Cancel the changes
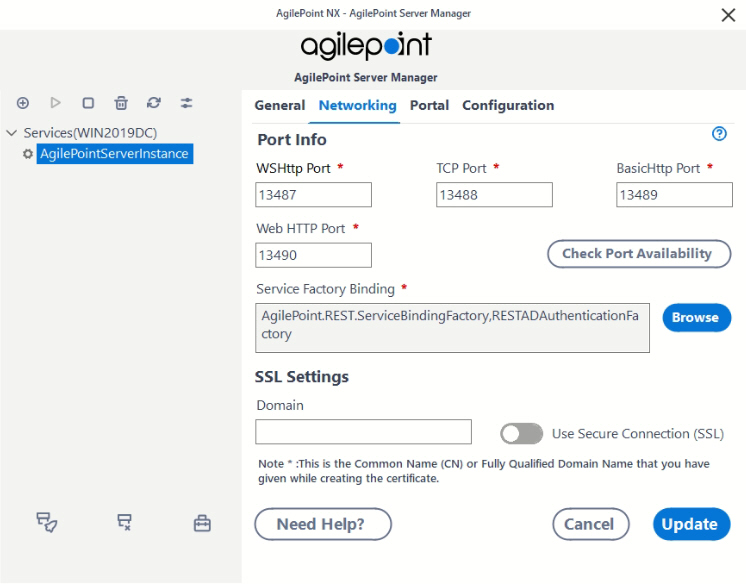The width and height of the screenshot is (746, 584). coord(591,524)
